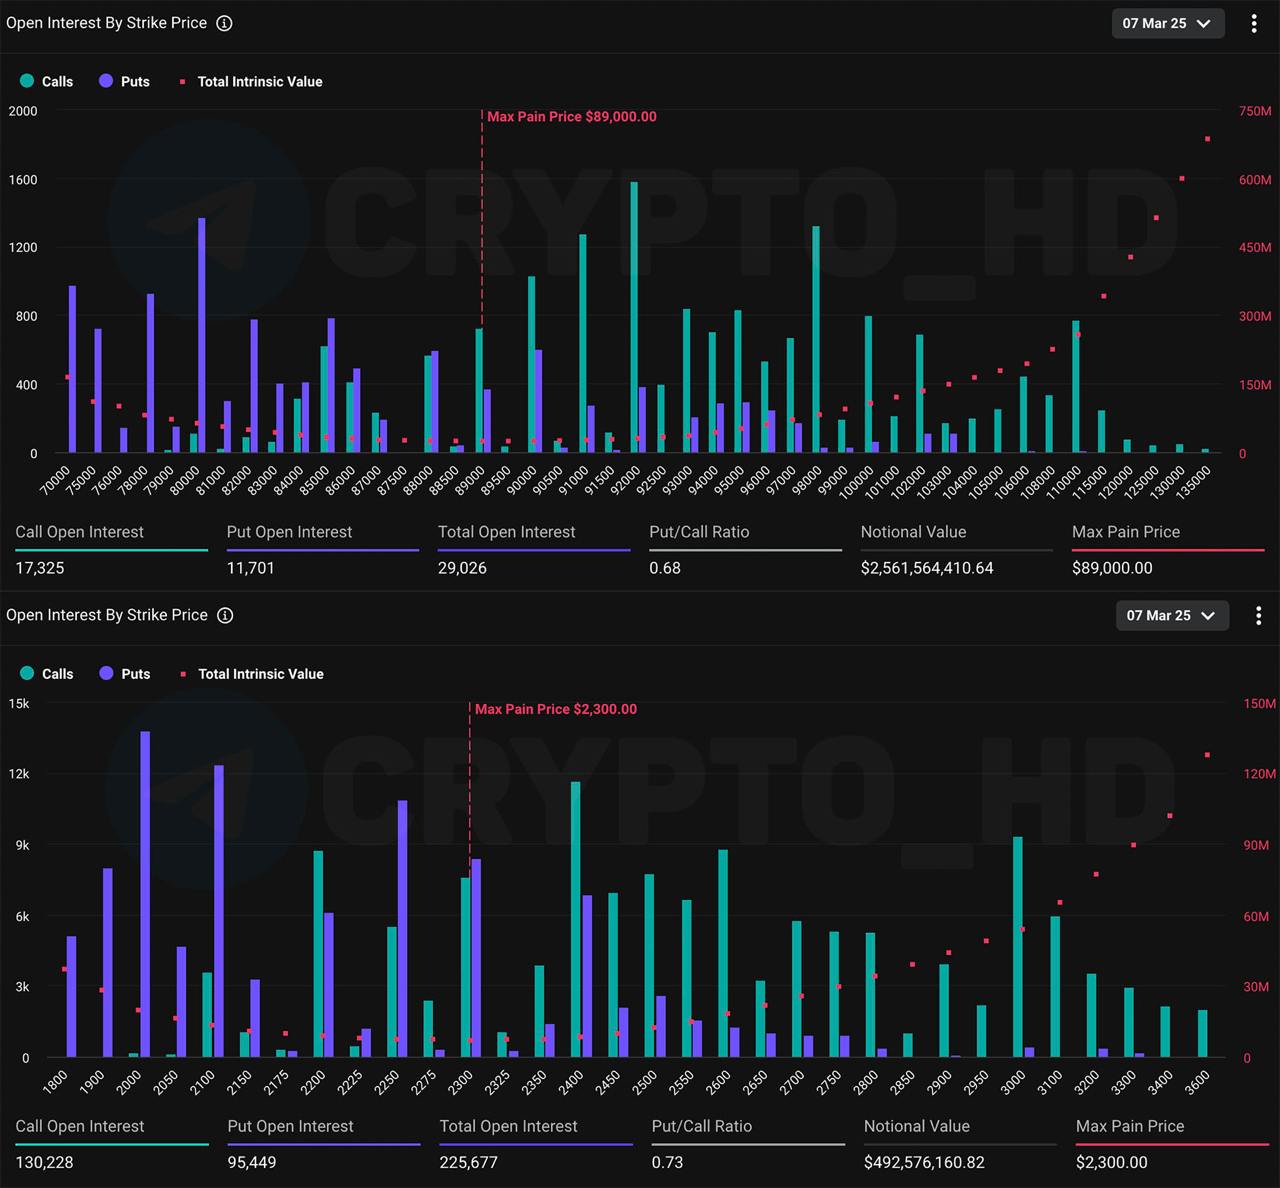Select Notional Value $2,561,564,410.64
Image resolution: width=1280 pixels, height=1188 pixels.
927,567
